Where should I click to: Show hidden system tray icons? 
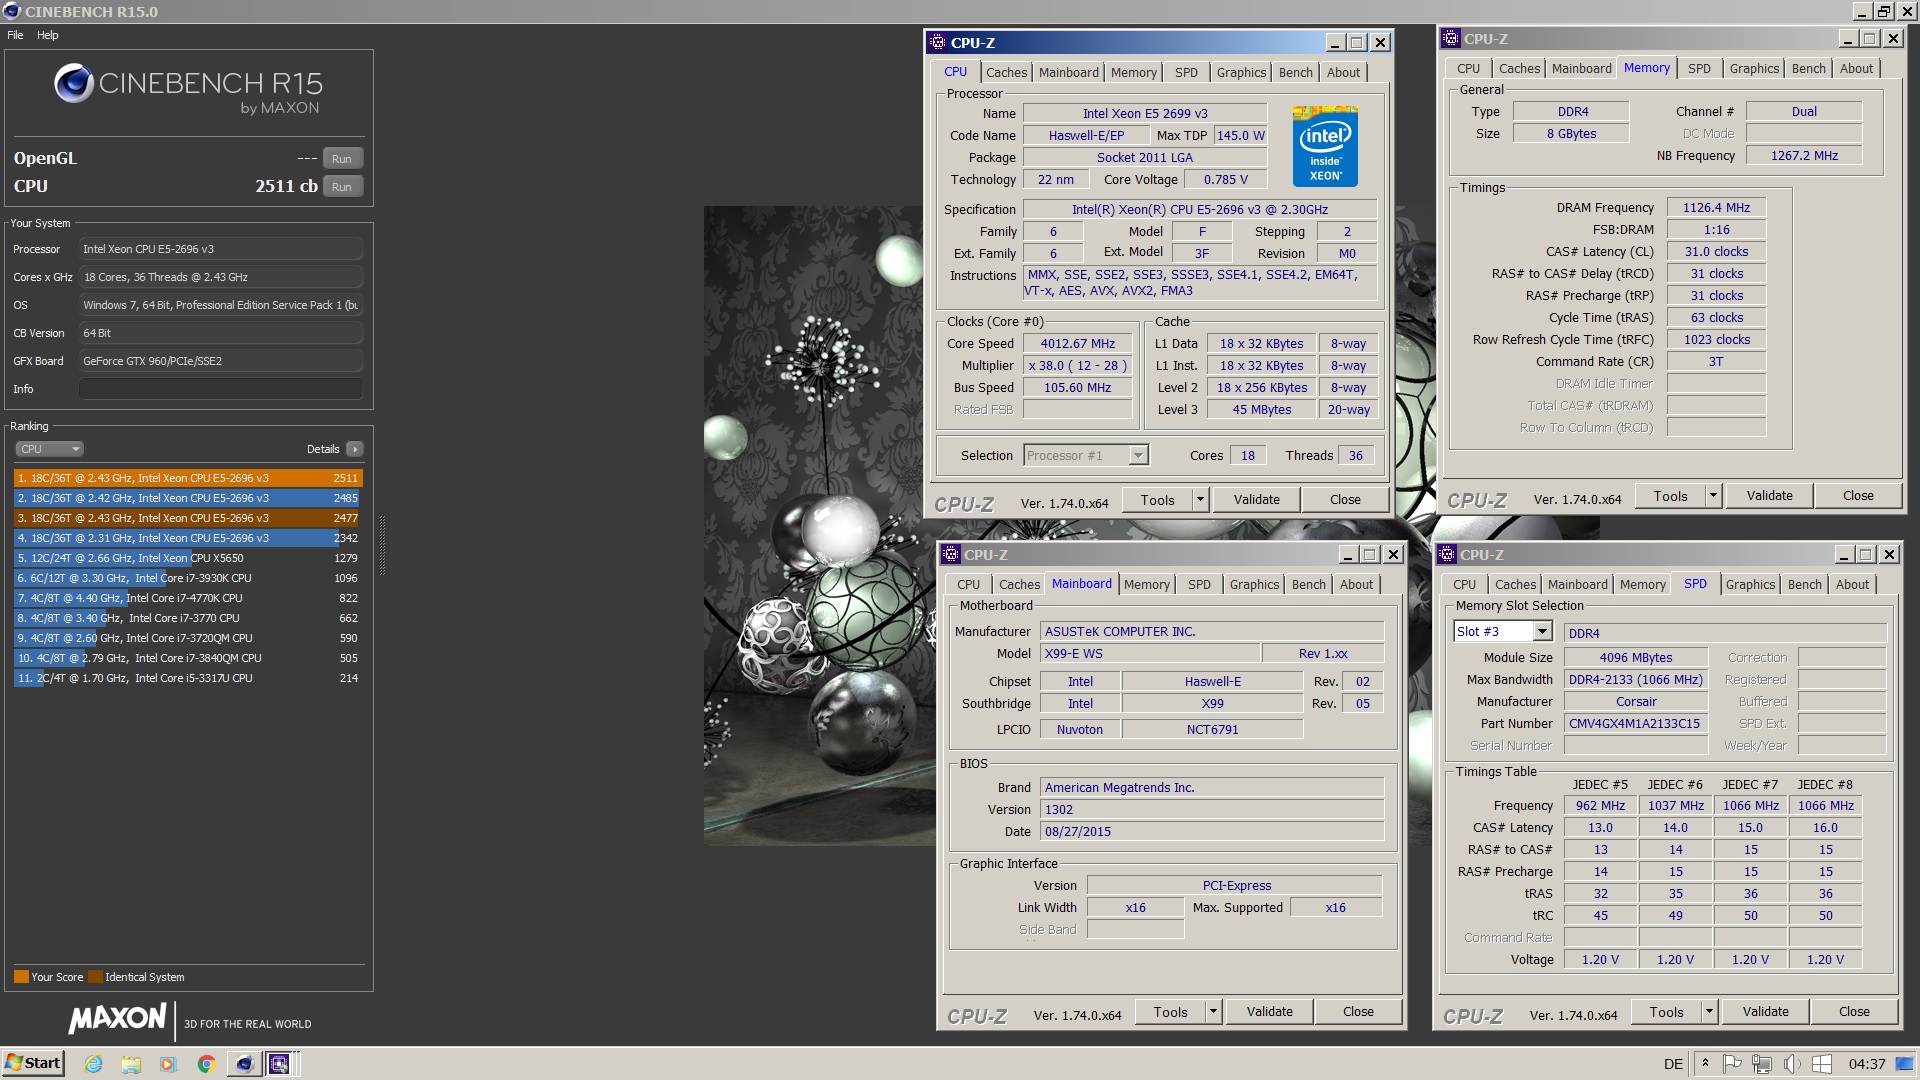1705,1063
